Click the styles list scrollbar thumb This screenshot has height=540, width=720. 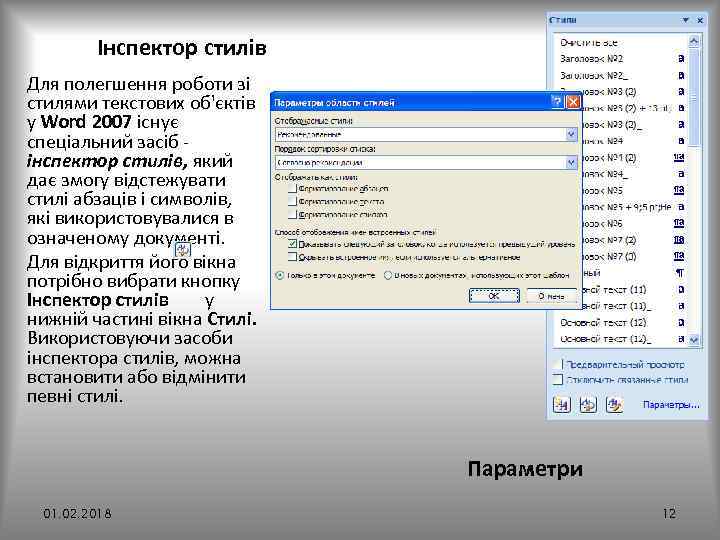(694, 96)
